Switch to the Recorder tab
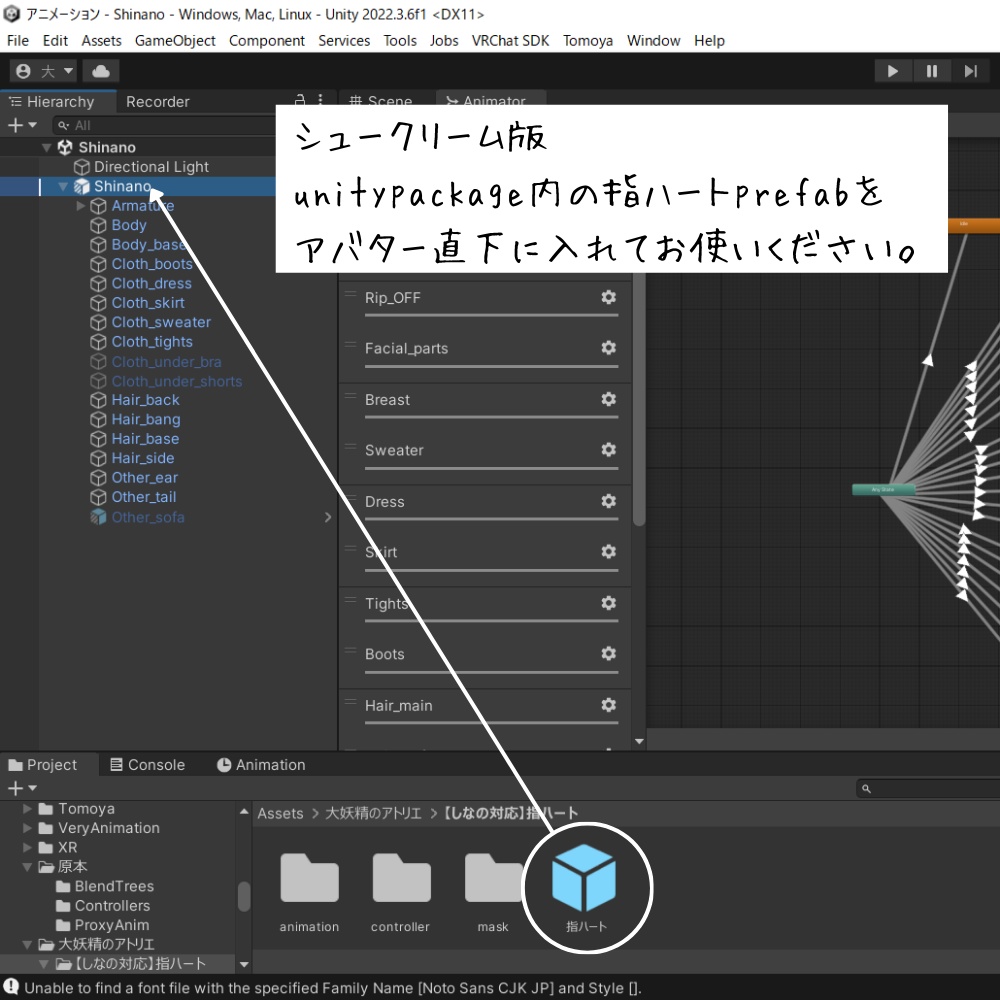This screenshot has height=1000, width=1000. [158, 102]
